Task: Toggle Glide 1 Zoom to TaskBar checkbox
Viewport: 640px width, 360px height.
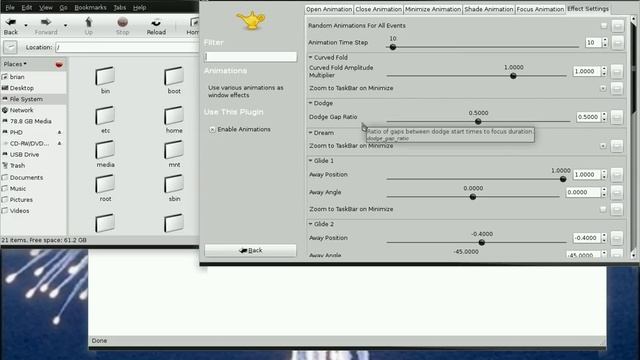Action: (x=603, y=209)
